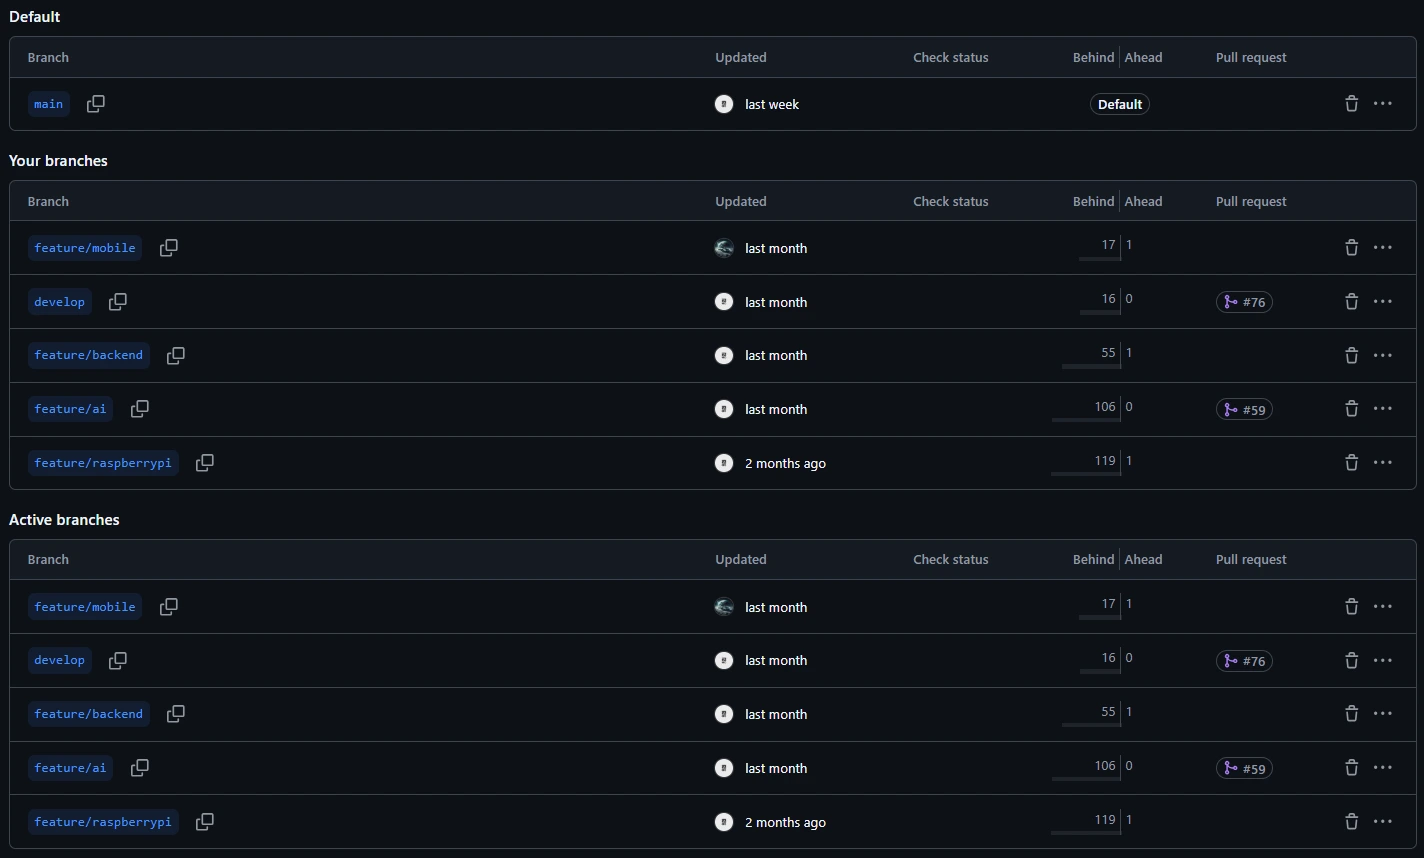Click the 'last week' timestamp for main
The image size is (1424, 858).
(x=771, y=104)
